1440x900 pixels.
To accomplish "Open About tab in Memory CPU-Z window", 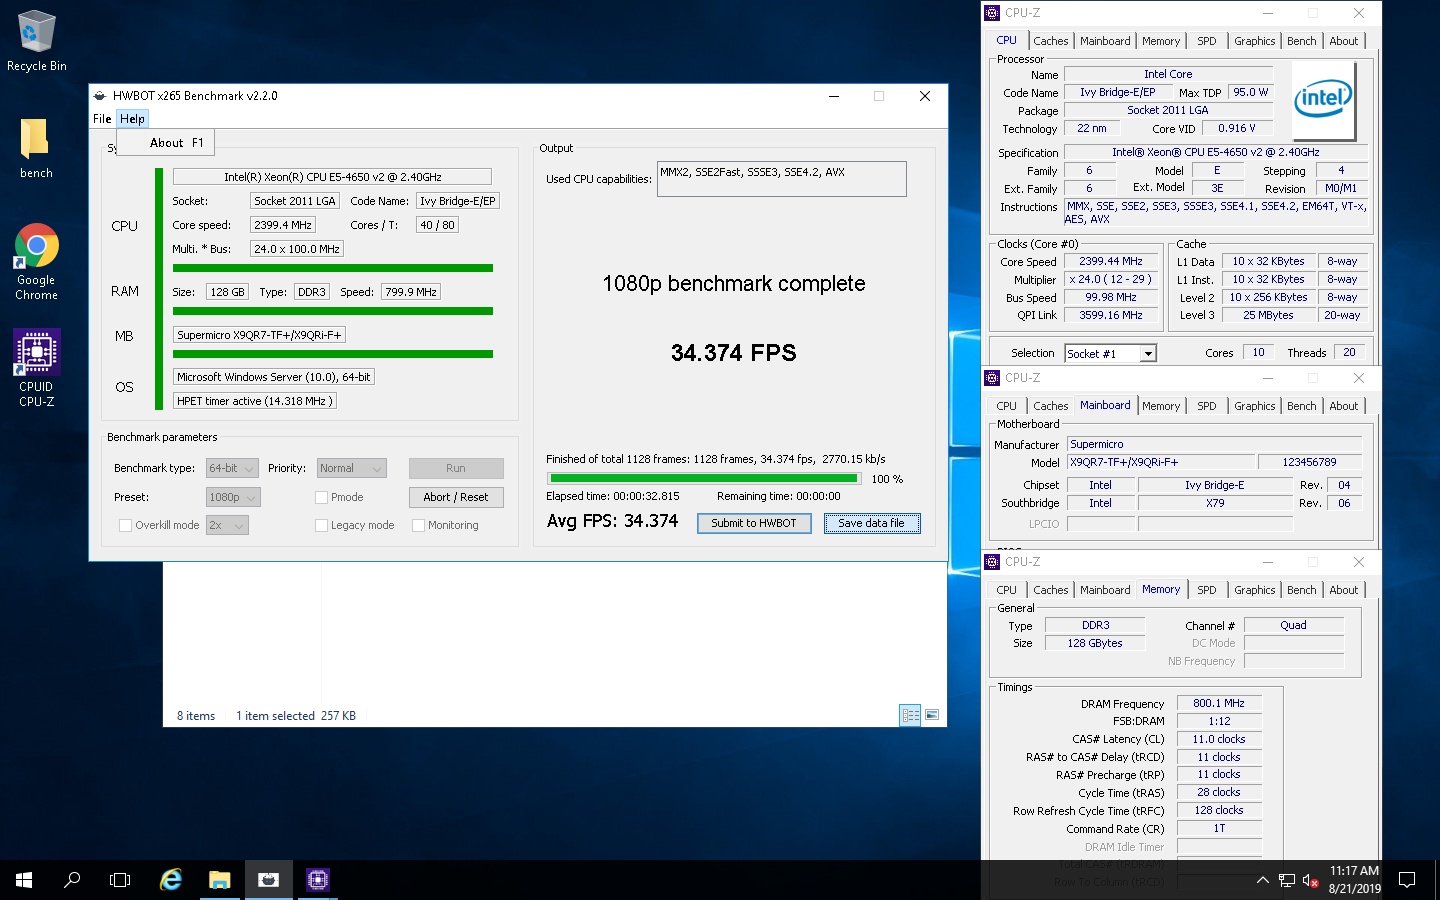I will pos(1344,590).
